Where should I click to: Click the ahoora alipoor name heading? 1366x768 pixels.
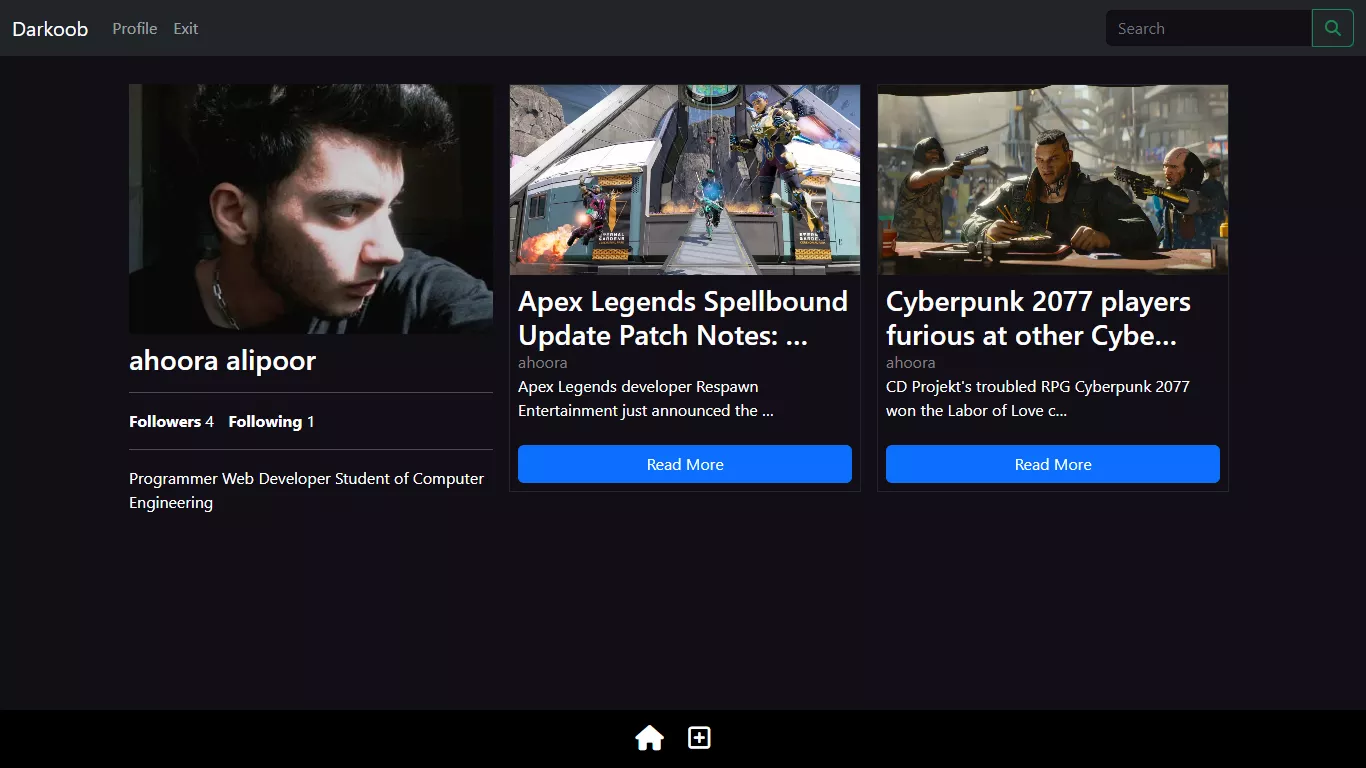pos(222,360)
